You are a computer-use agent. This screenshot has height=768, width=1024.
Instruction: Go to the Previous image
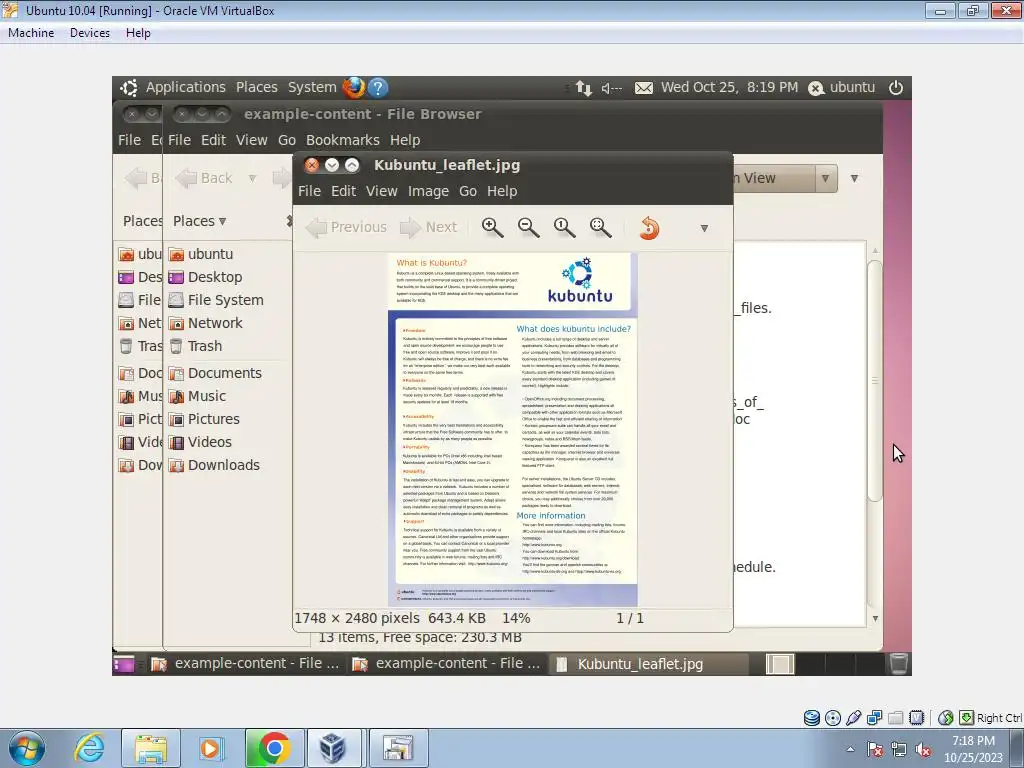pos(347,227)
